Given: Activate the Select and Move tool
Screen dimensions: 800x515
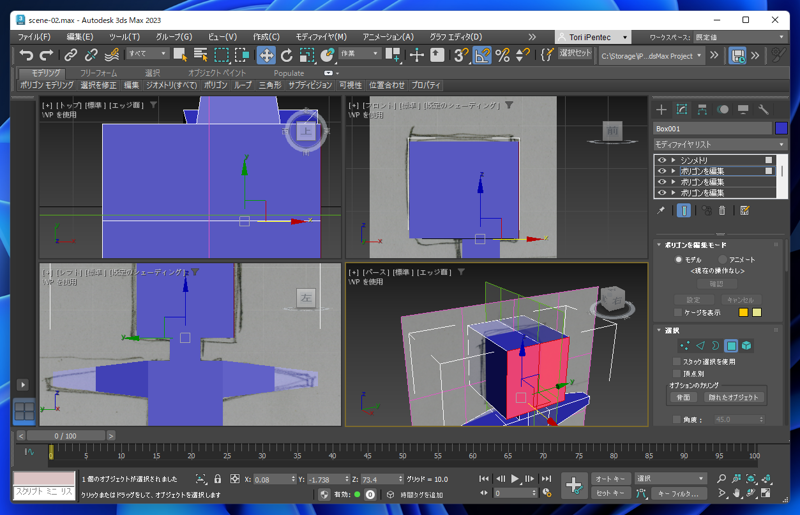Looking at the screenshot, I should (266, 55).
